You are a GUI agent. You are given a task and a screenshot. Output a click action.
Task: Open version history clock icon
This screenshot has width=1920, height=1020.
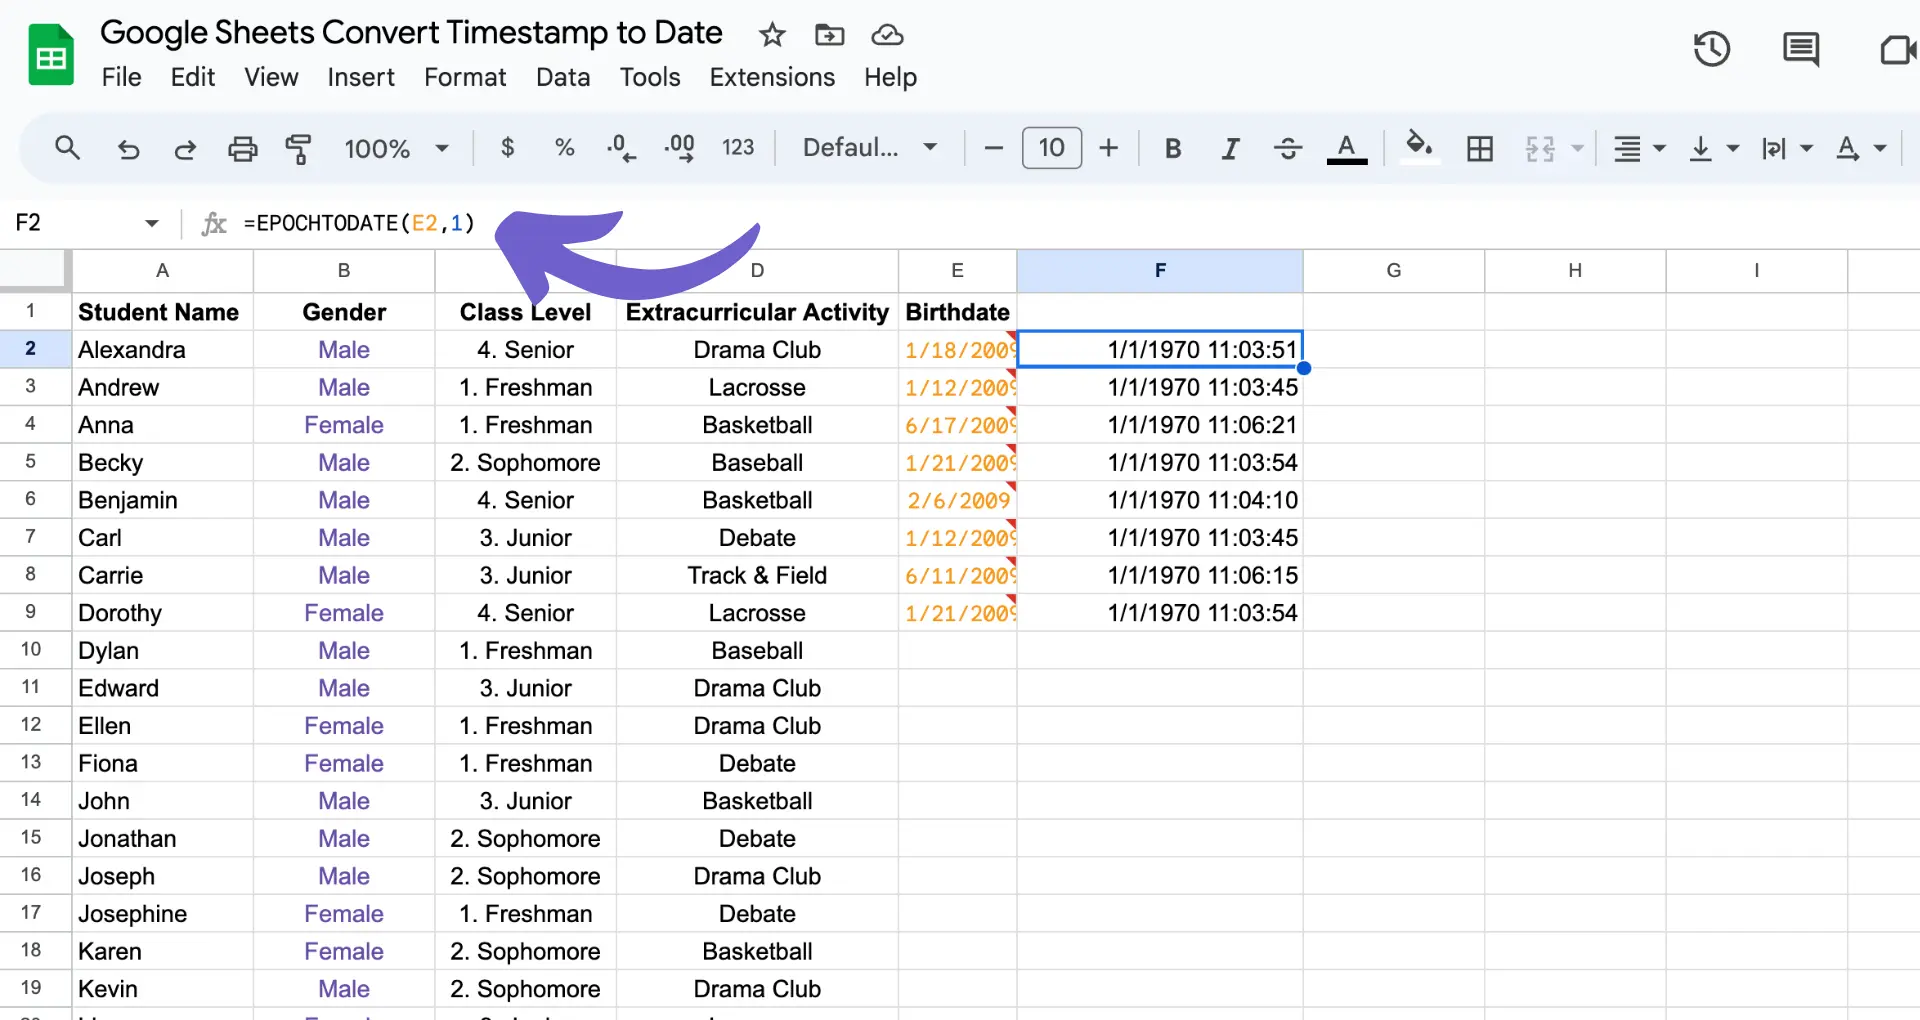pyautogui.click(x=1712, y=49)
